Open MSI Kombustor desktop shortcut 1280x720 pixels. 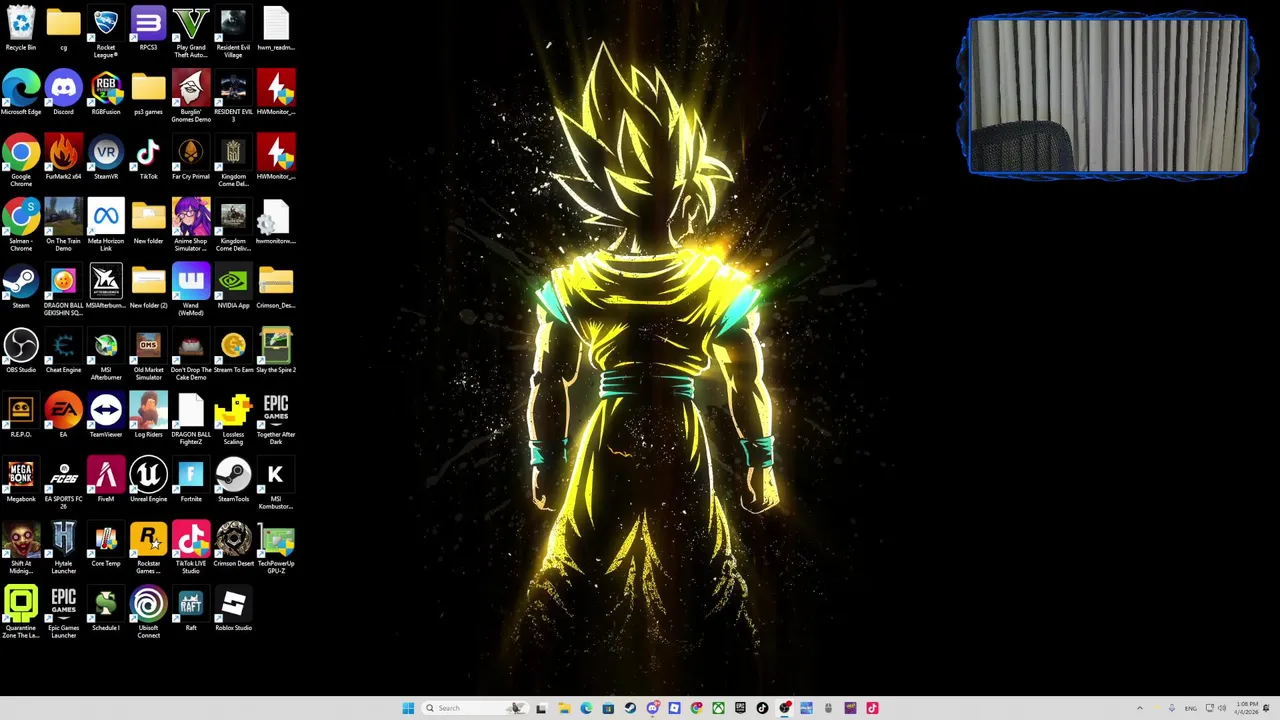coord(276,483)
